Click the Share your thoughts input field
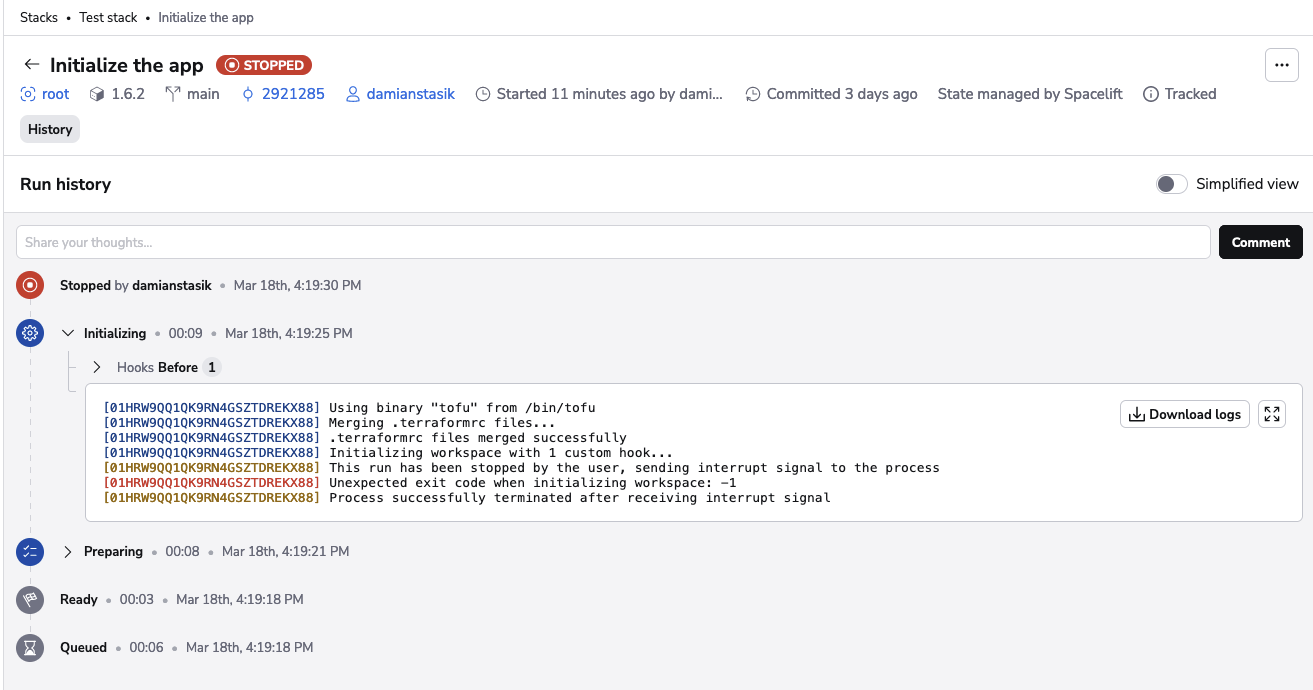The width and height of the screenshot is (1313, 690). 400,241
